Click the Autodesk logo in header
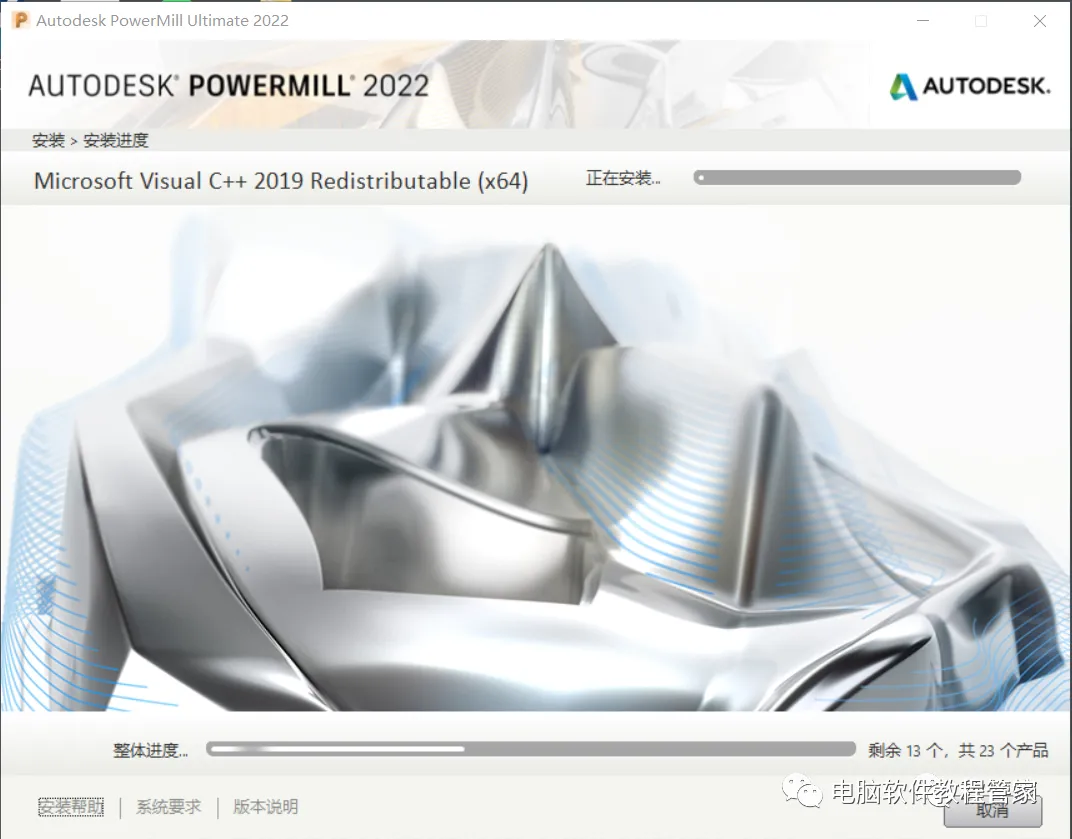Image resolution: width=1072 pixels, height=839 pixels. click(969, 86)
